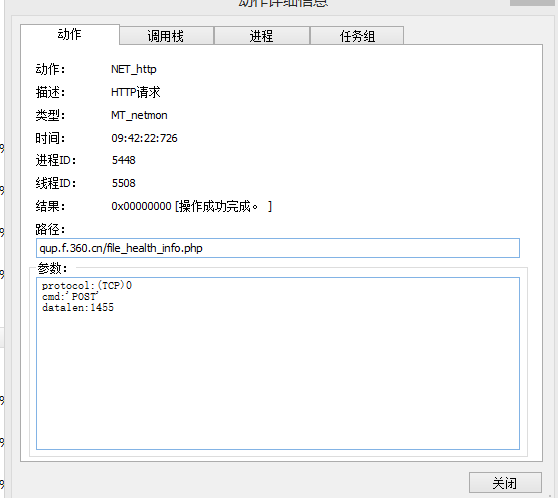Screen dimensions: 558x498
Task: Select the process ID value 5448
Action: [x=123, y=160]
